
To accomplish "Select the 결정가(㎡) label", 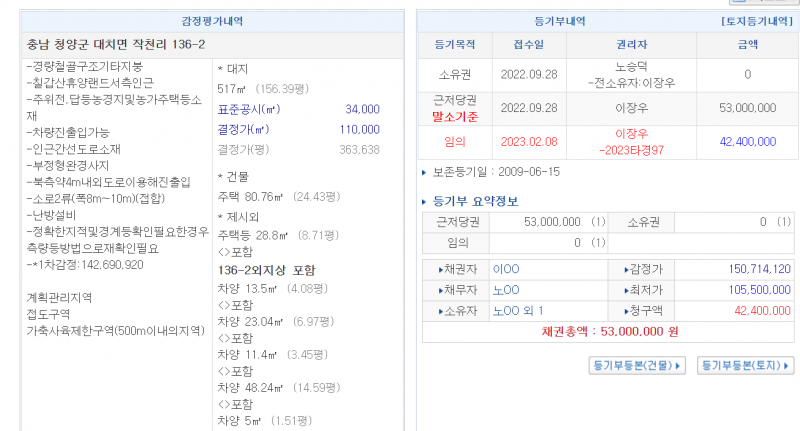I will point(243,130).
